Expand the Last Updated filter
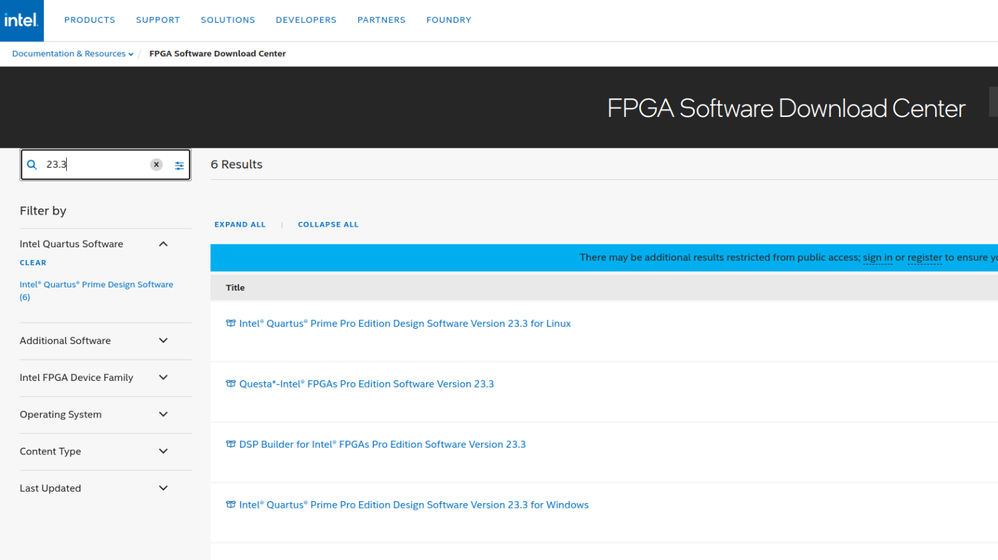Image resolution: width=998 pixels, height=560 pixels. [x=163, y=488]
